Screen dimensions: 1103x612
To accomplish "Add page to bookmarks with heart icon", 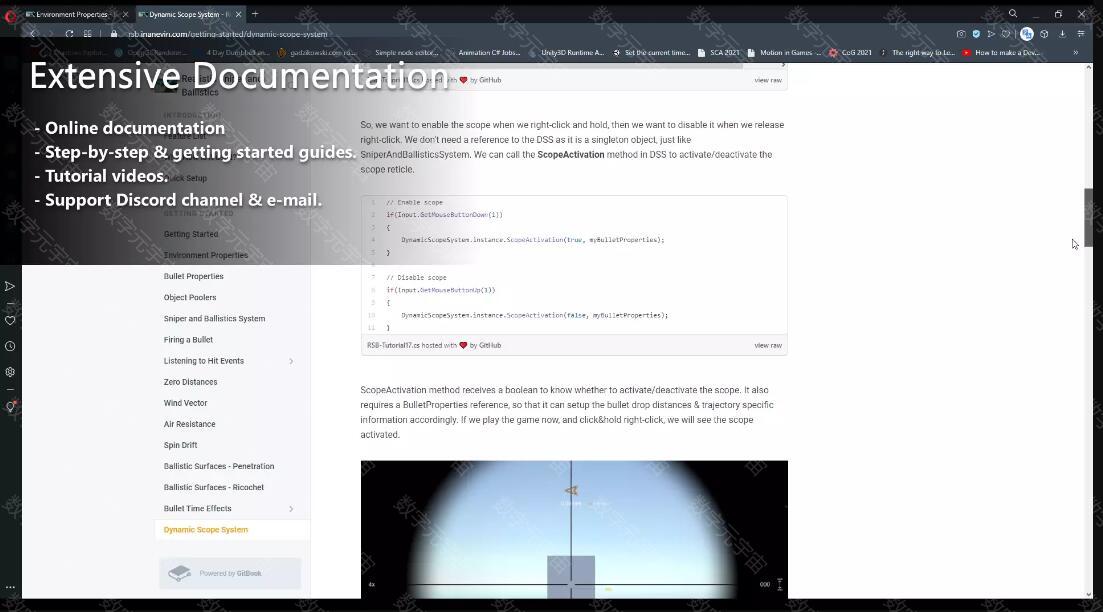I will 1006,34.
